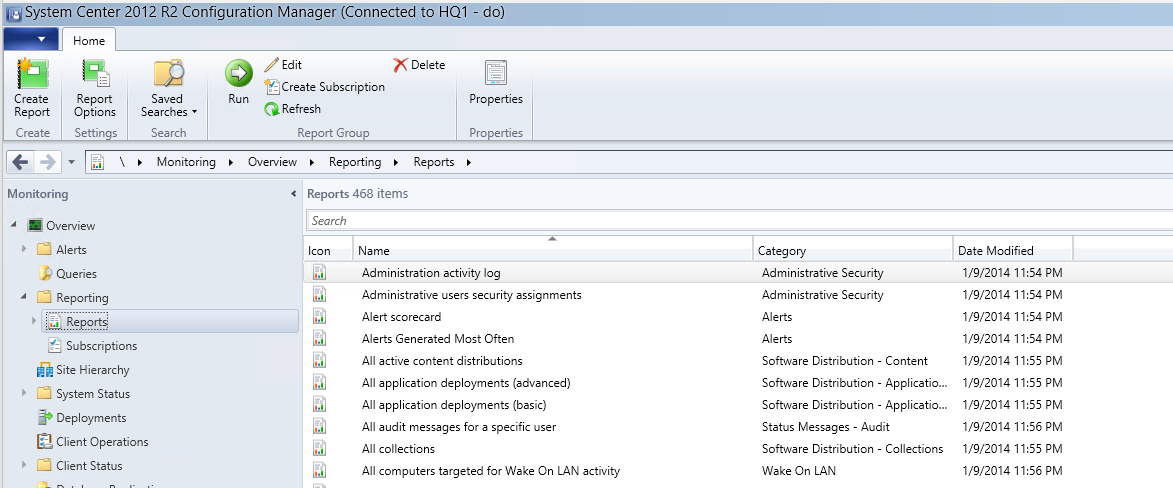Select All audit messages for a specific user

pyautogui.click(x=459, y=427)
